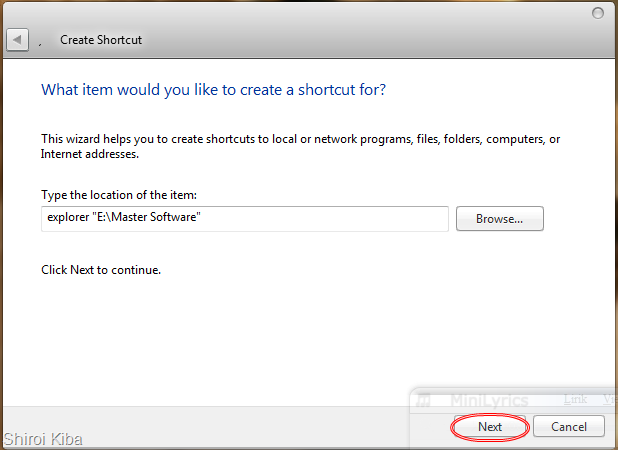Click the label "Type the location of the item:"

pyautogui.click(x=119, y=195)
